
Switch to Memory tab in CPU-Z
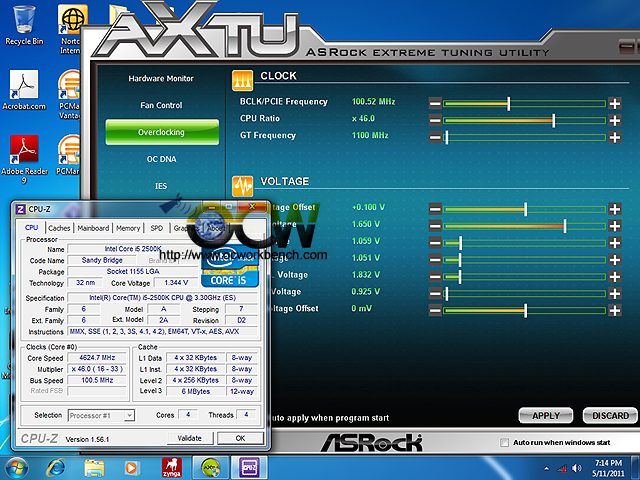tap(128, 228)
